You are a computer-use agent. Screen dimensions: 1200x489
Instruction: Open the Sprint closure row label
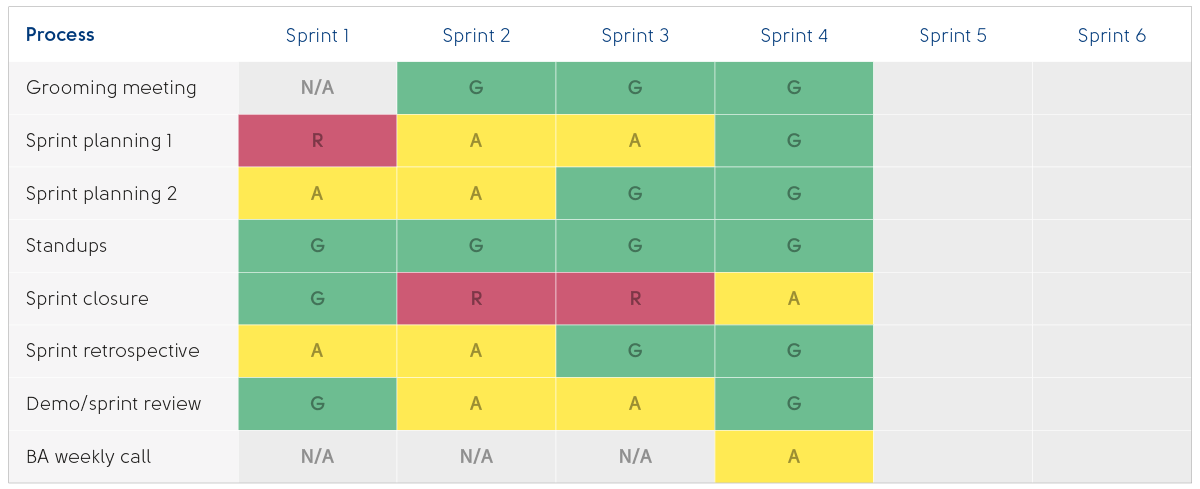(x=87, y=299)
